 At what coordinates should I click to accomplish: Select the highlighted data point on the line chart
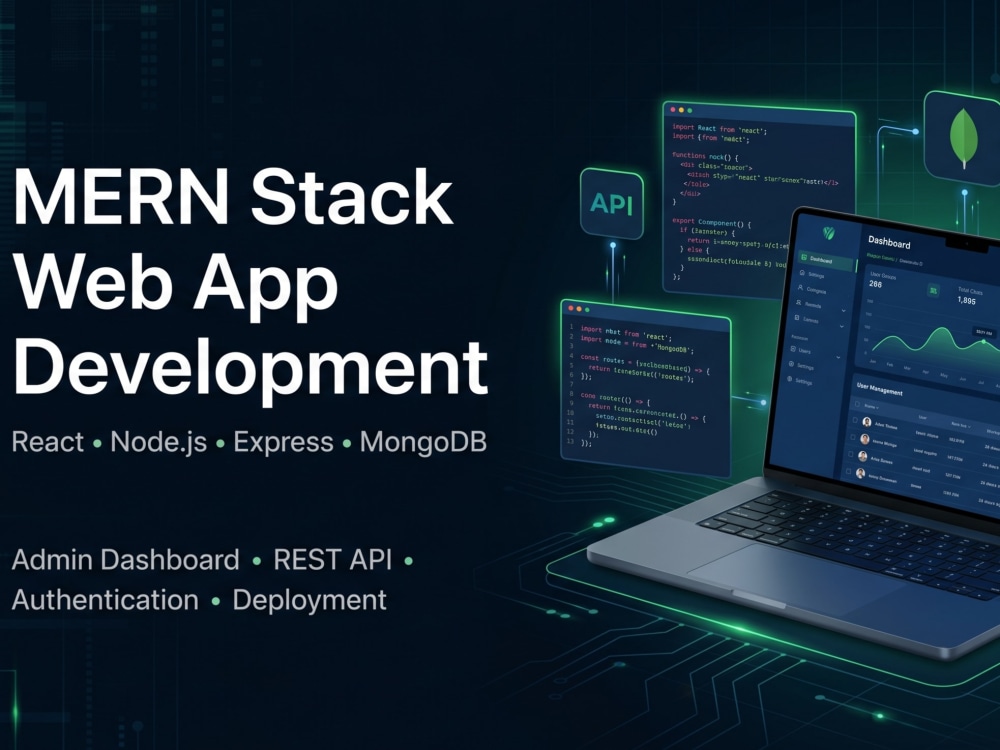pyautogui.click(x=983, y=342)
